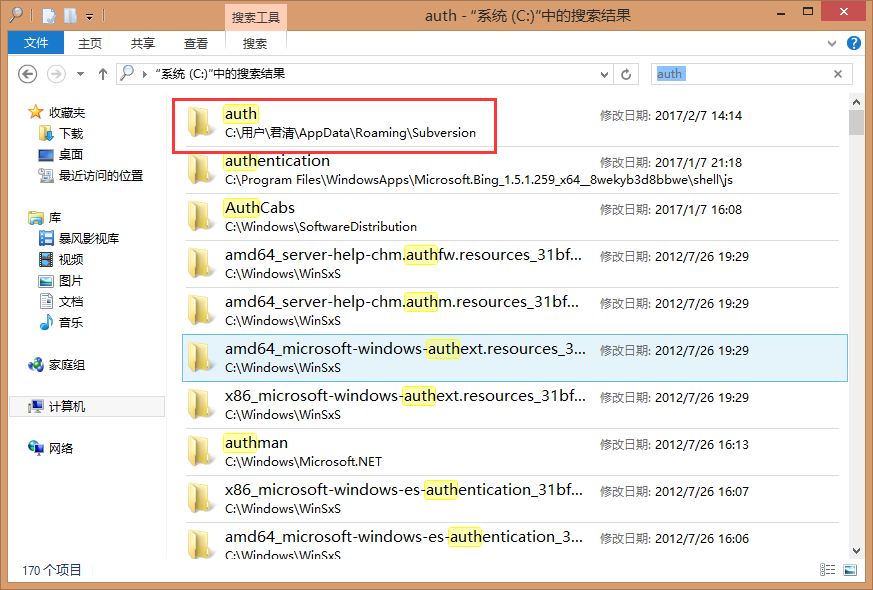Click the Help question mark icon

pyautogui.click(x=854, y=43)
